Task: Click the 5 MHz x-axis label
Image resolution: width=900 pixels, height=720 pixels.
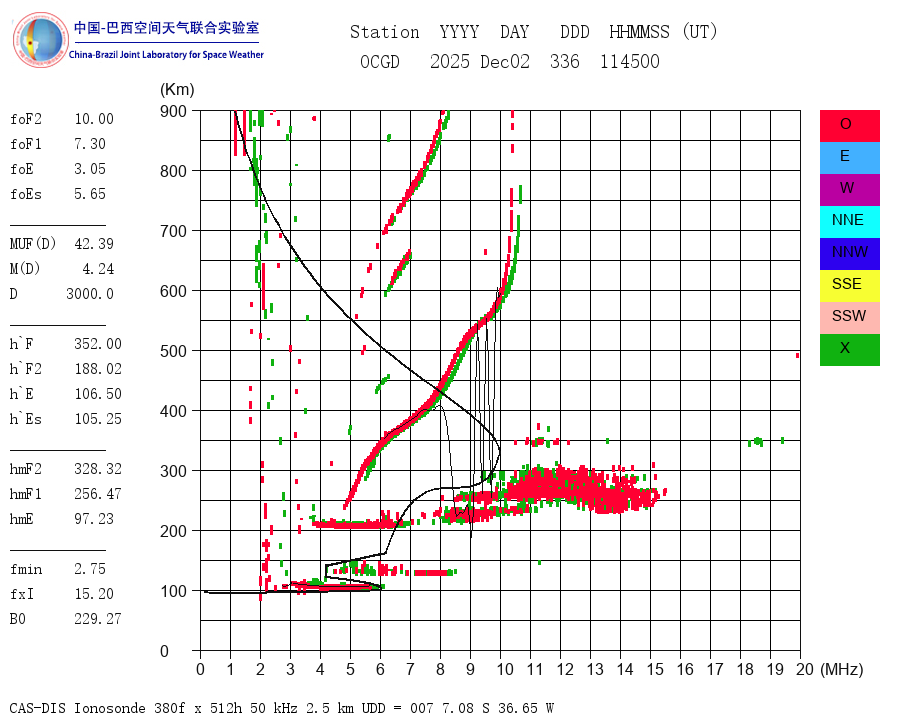Action: point(350,669)
